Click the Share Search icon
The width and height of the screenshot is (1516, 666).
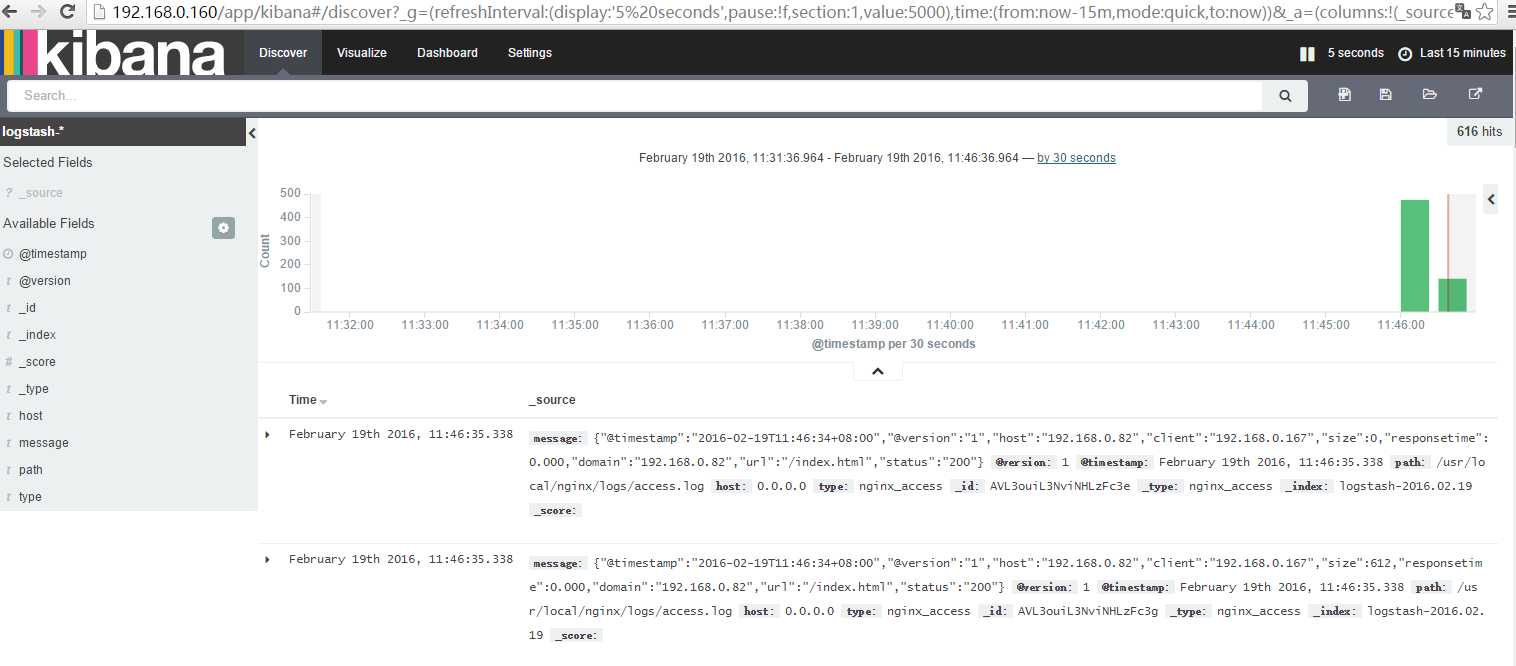tap(1475, 94)
